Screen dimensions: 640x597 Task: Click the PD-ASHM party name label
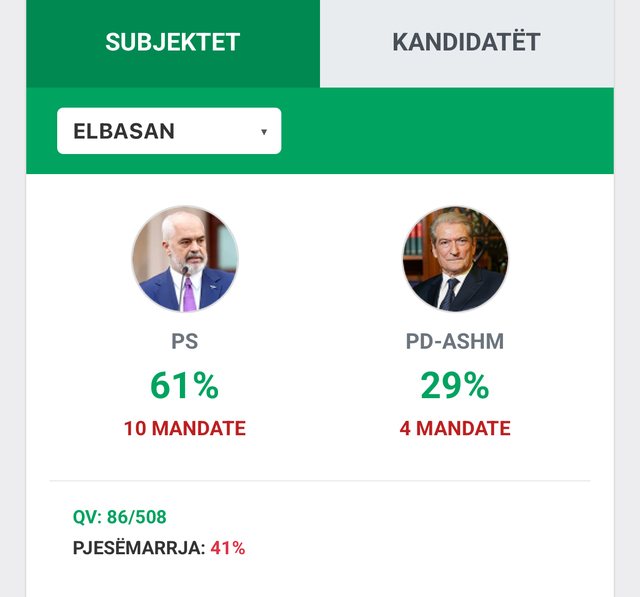click(x=455, y=341)
